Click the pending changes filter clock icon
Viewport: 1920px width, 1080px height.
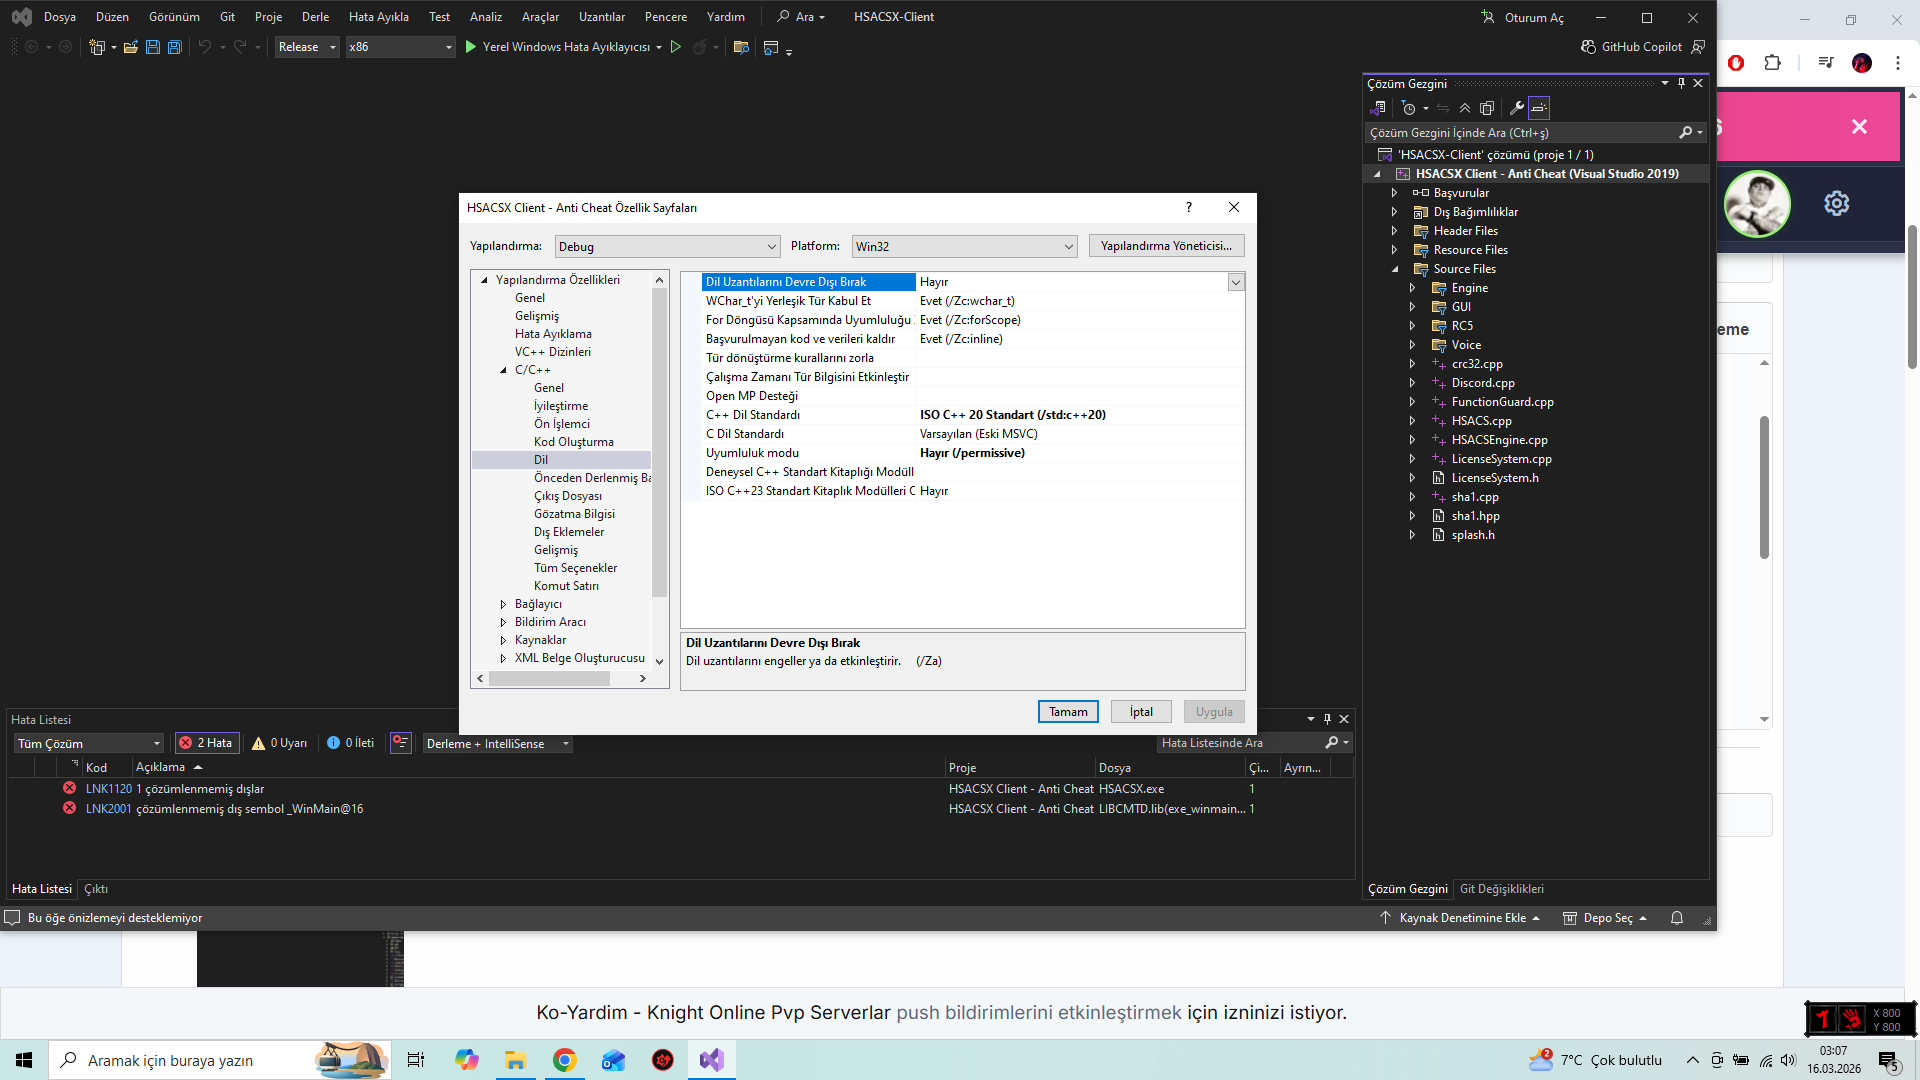click(x=1409, y=108)
